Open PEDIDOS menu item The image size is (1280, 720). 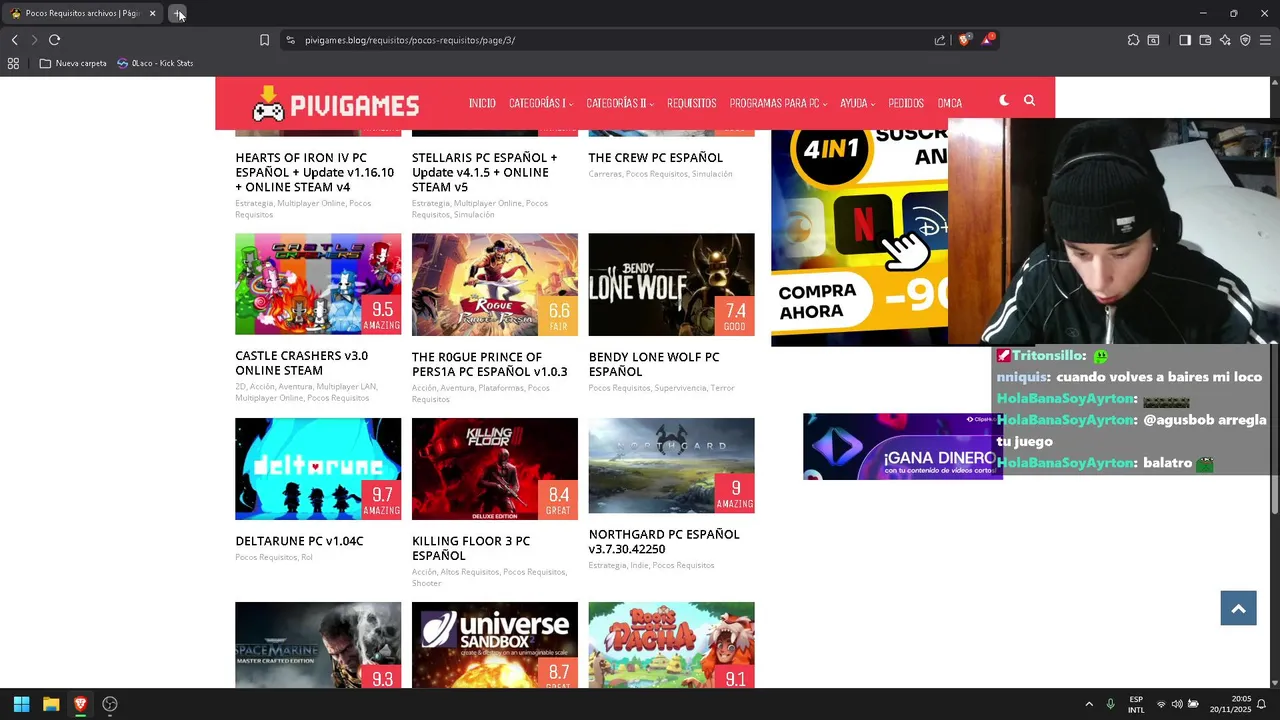[906, 103]
